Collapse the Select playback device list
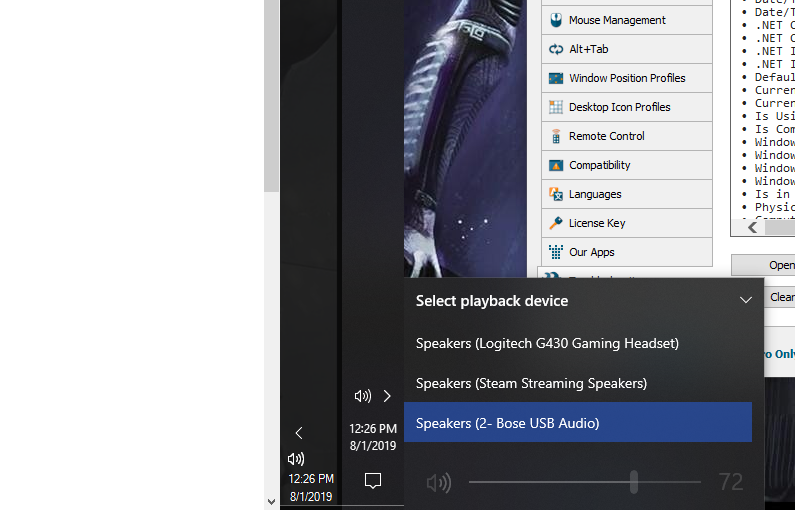Image resolution: width=795 pixels, height=514 pixels. point(745,300)
